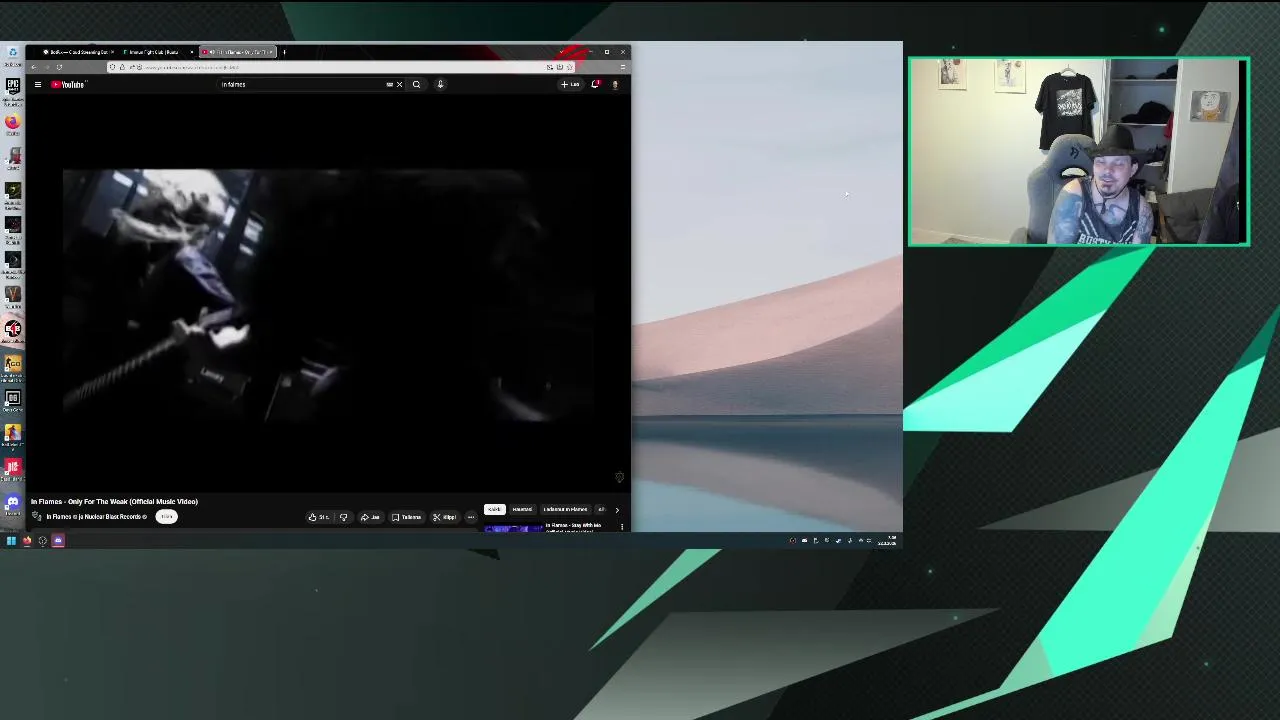Open the recommended In Flames video thumbnail
Viewport: 1280px width, 720px height.
coord(514,527)
